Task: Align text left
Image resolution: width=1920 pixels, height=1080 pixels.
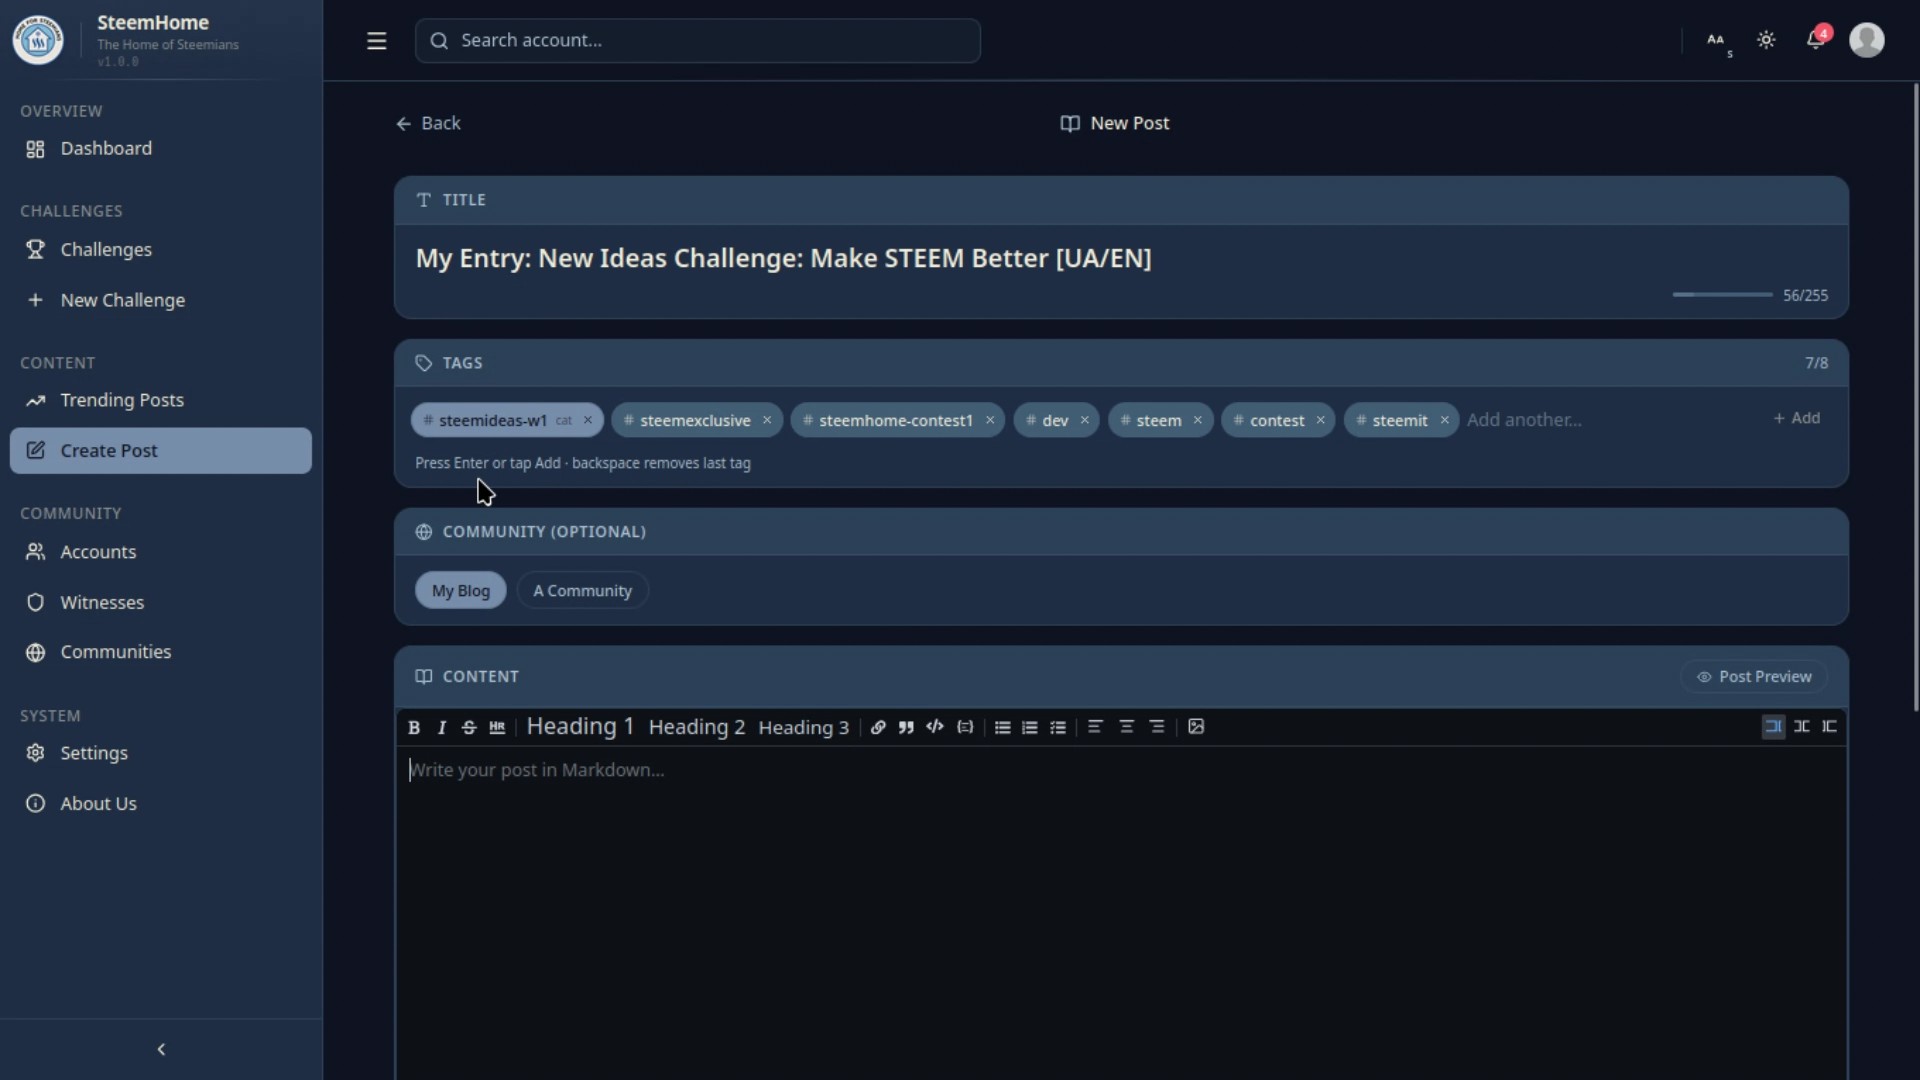Action: pyautogui.click(x=1095, y=727)
